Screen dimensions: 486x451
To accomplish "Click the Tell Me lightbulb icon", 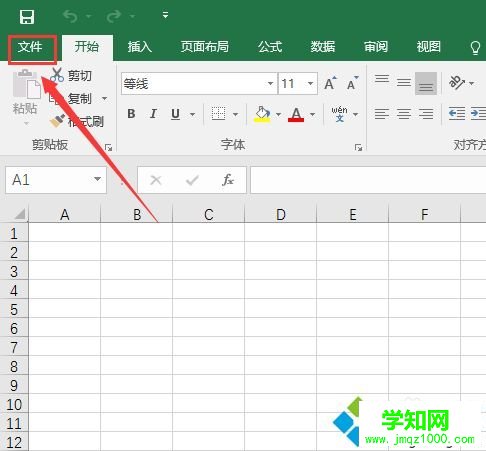I will point(475,48).
